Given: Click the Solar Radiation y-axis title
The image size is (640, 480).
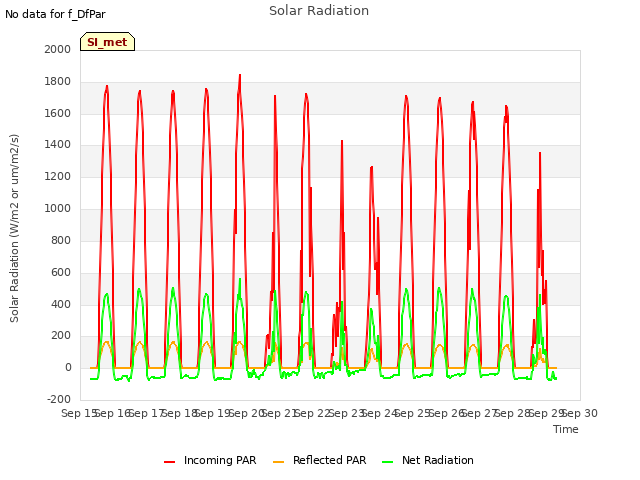Looking at the screenshot, I should coord(14,228).
